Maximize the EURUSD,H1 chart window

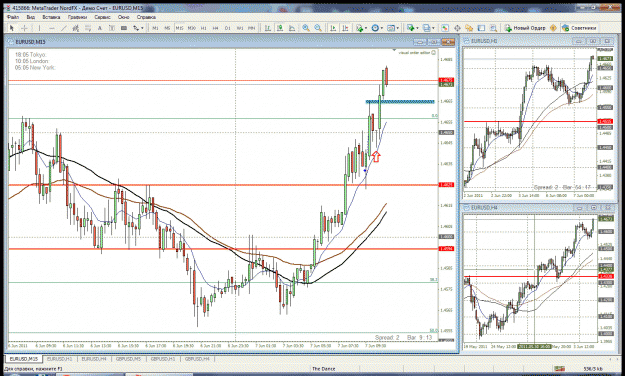pos(593,41)
